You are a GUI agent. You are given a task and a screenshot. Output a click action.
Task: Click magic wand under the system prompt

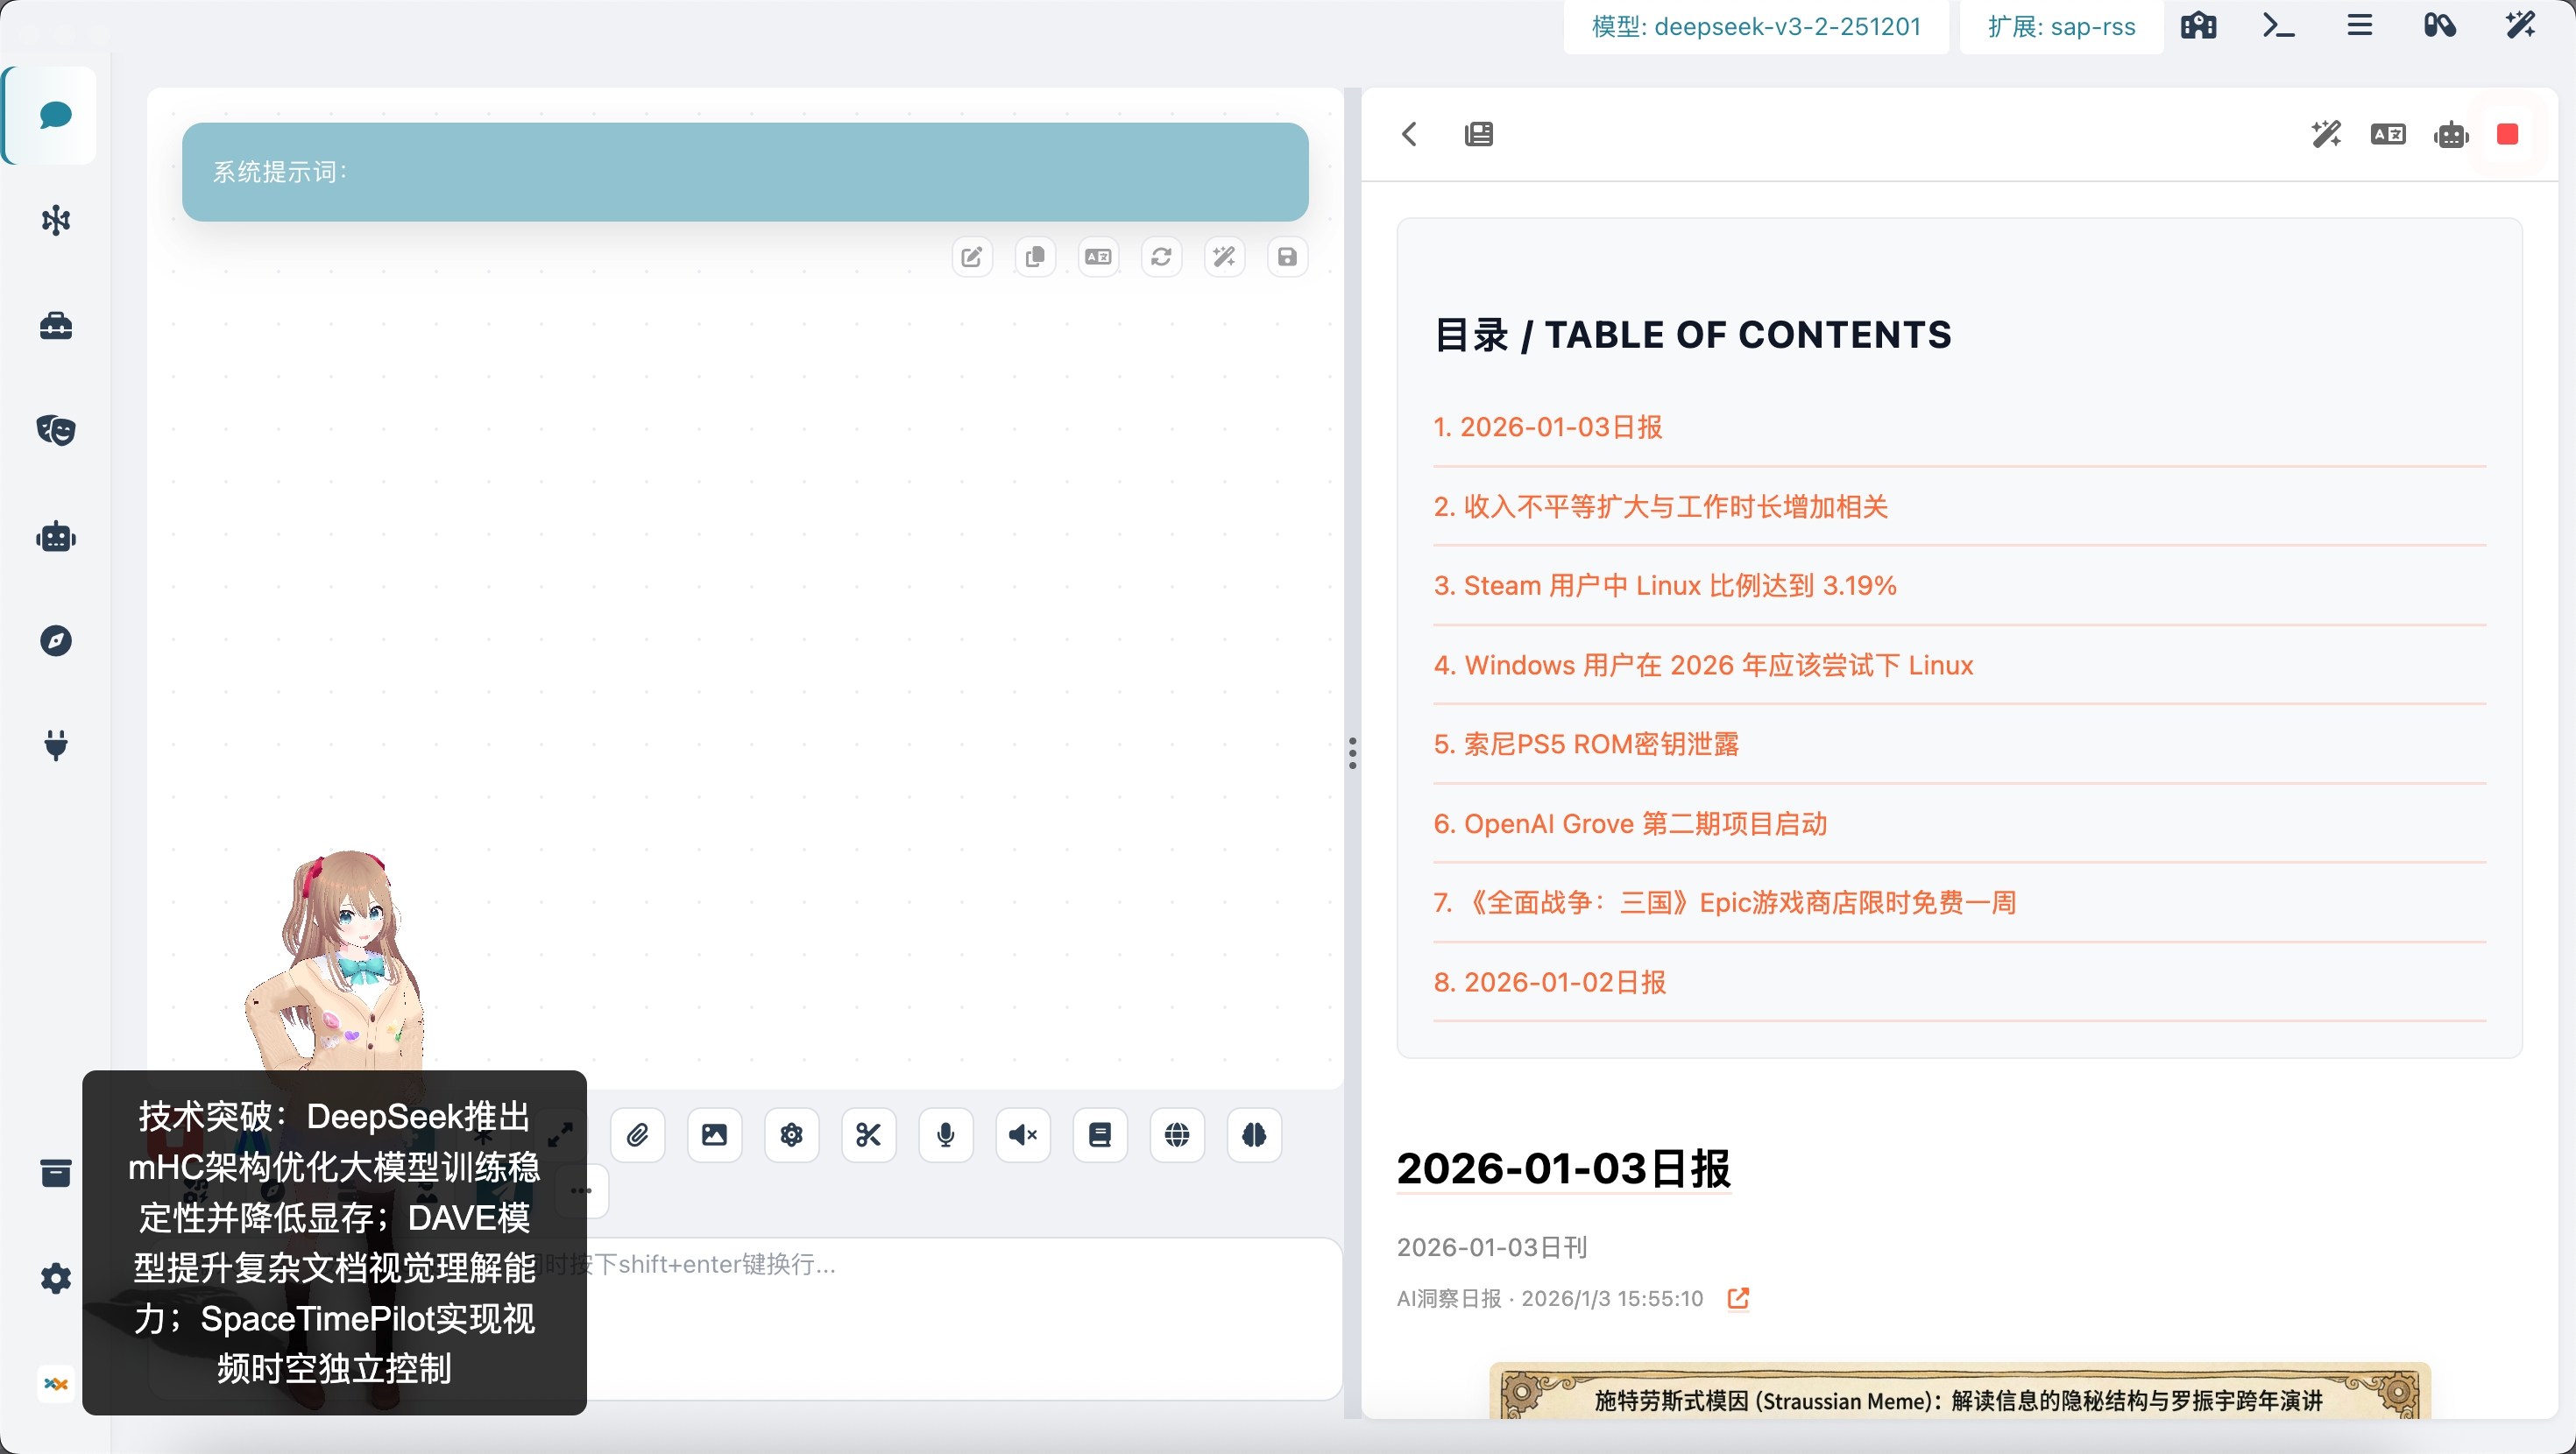1224,257
